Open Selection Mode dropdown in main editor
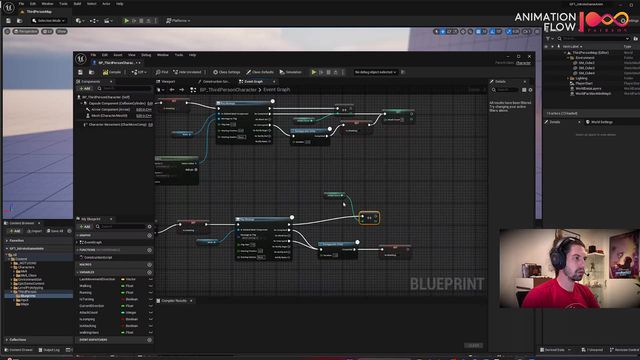 [49, 20]
